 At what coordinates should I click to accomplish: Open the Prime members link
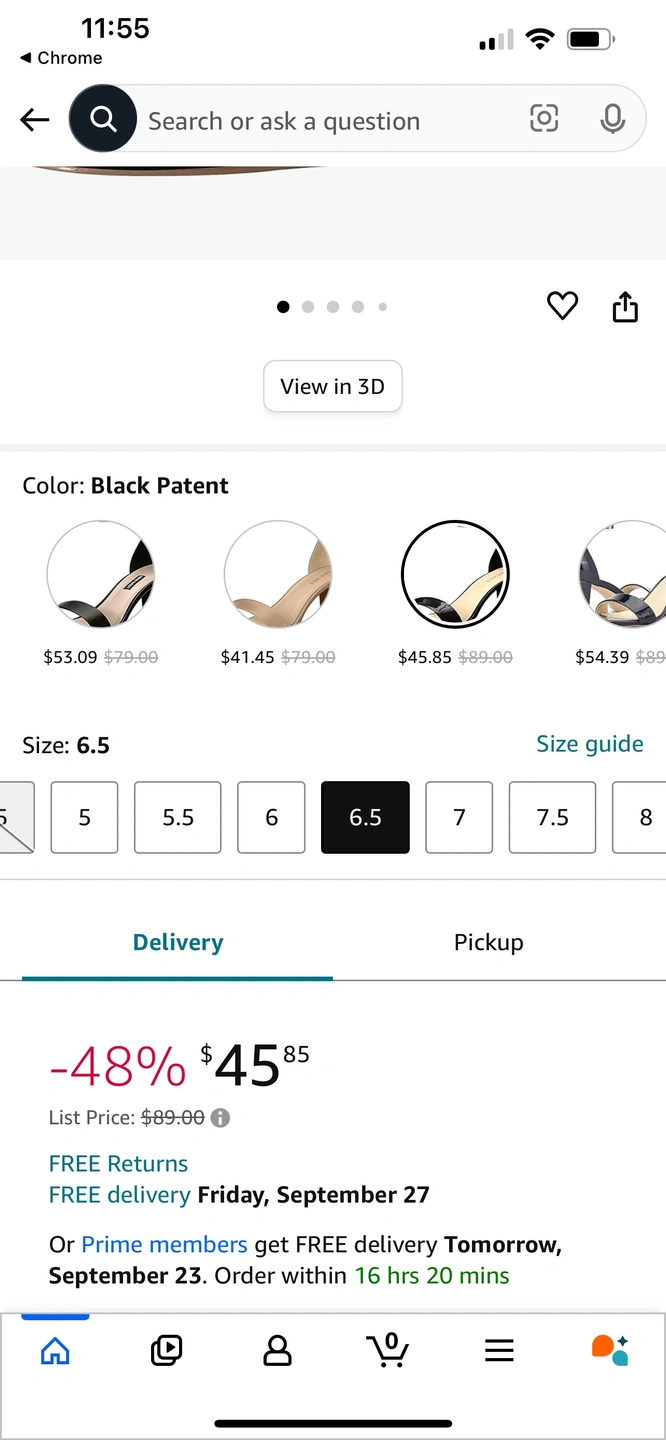(x=164, y=1245)
